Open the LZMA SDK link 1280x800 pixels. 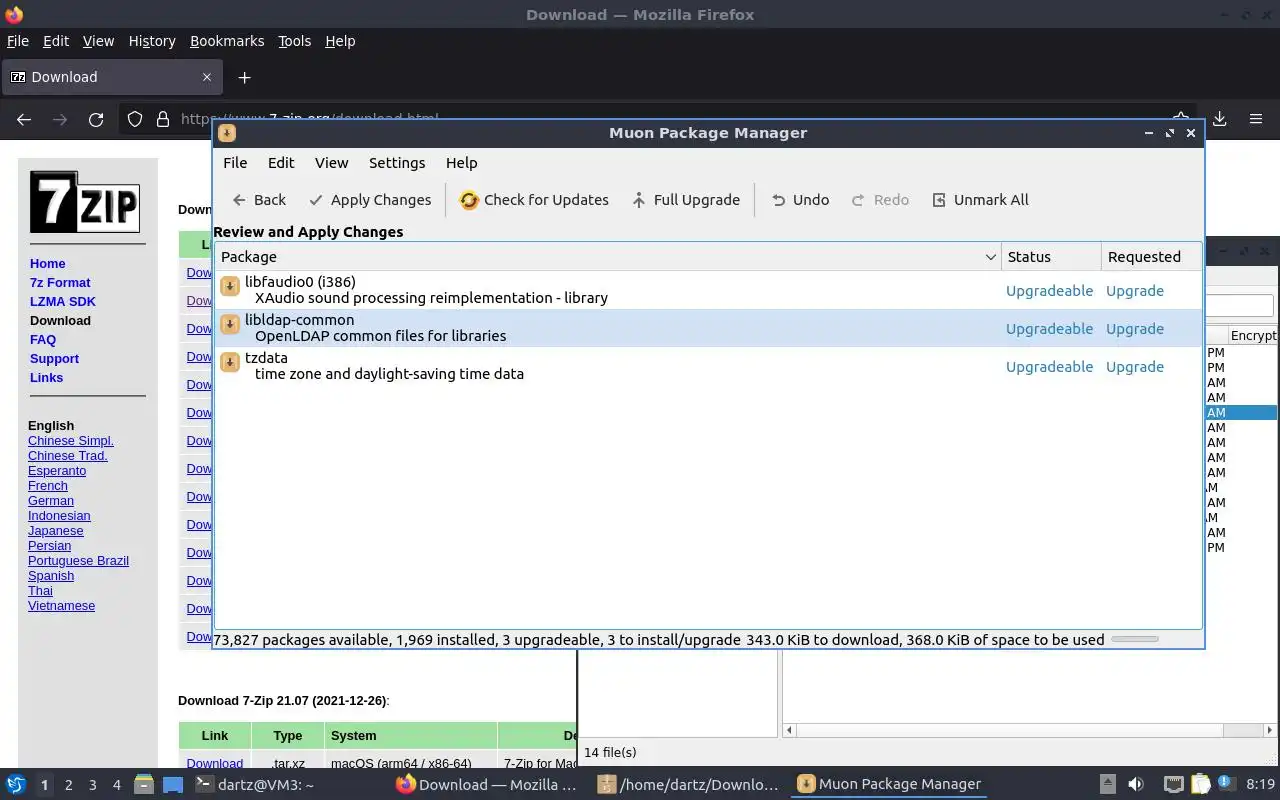[63, 302]
